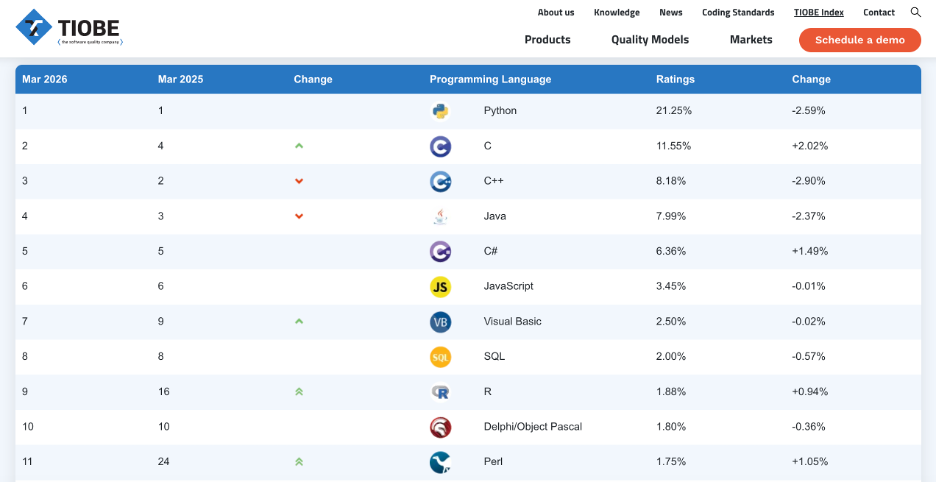Open the search magnifier icon
The height and width of the screenshot is (482, 936).
coord(916,12)
